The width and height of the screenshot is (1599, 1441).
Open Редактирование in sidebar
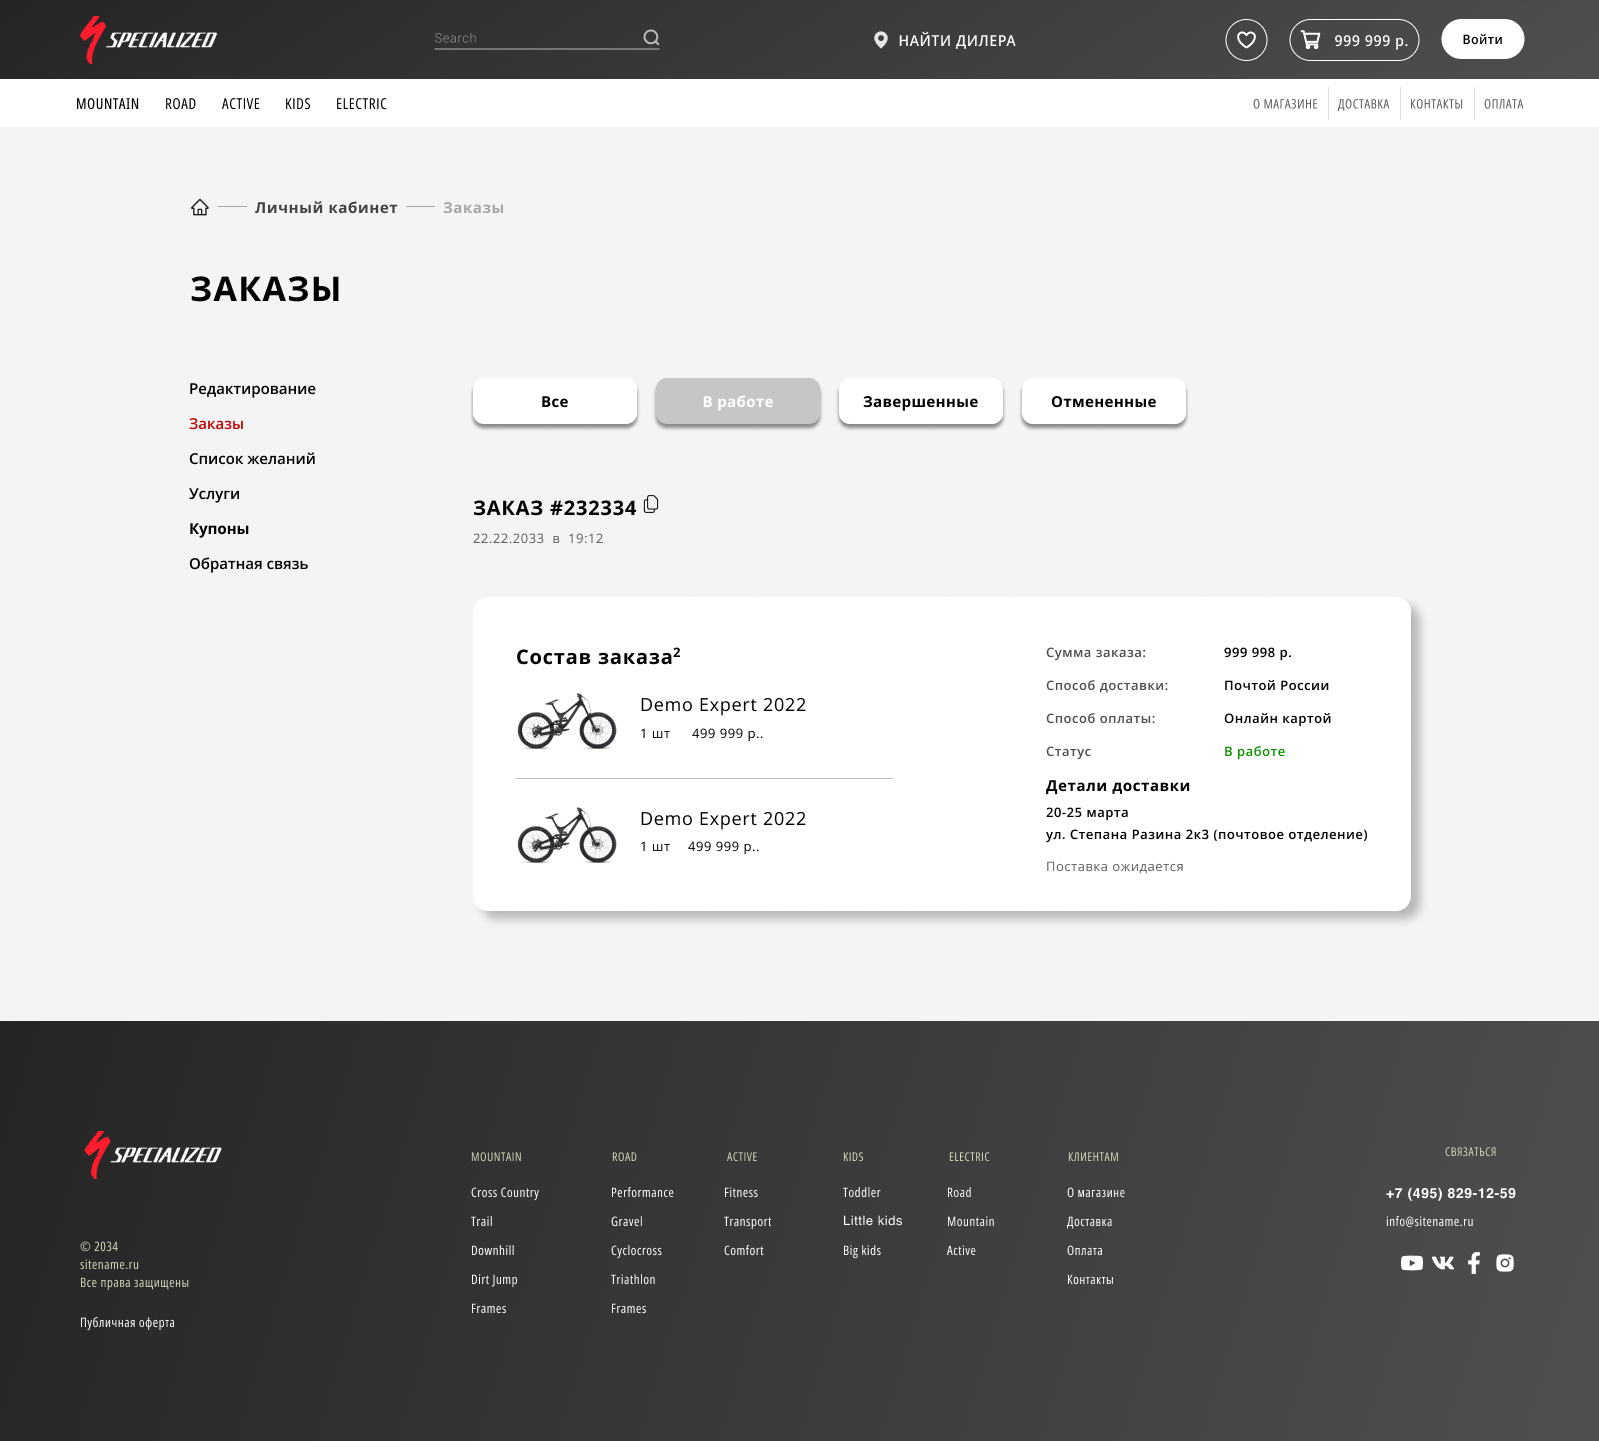(252, 389)
